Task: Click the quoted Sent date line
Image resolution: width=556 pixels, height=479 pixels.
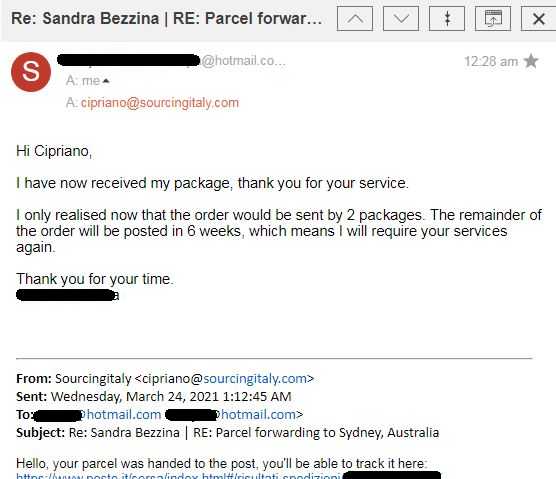Action: tap(154, 396)
